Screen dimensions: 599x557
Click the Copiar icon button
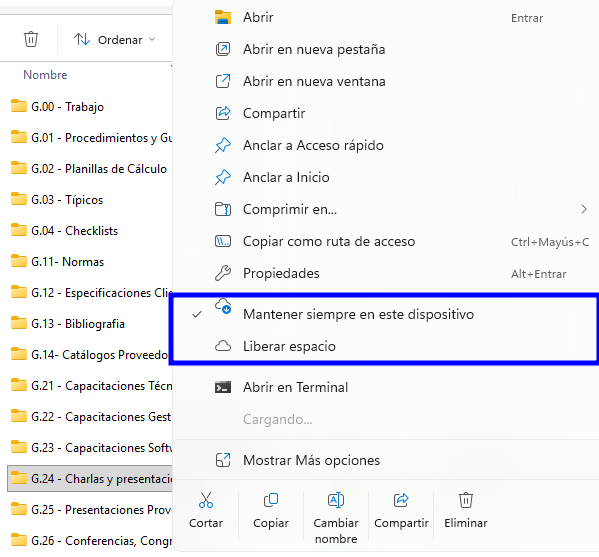[x=271, y=500]
